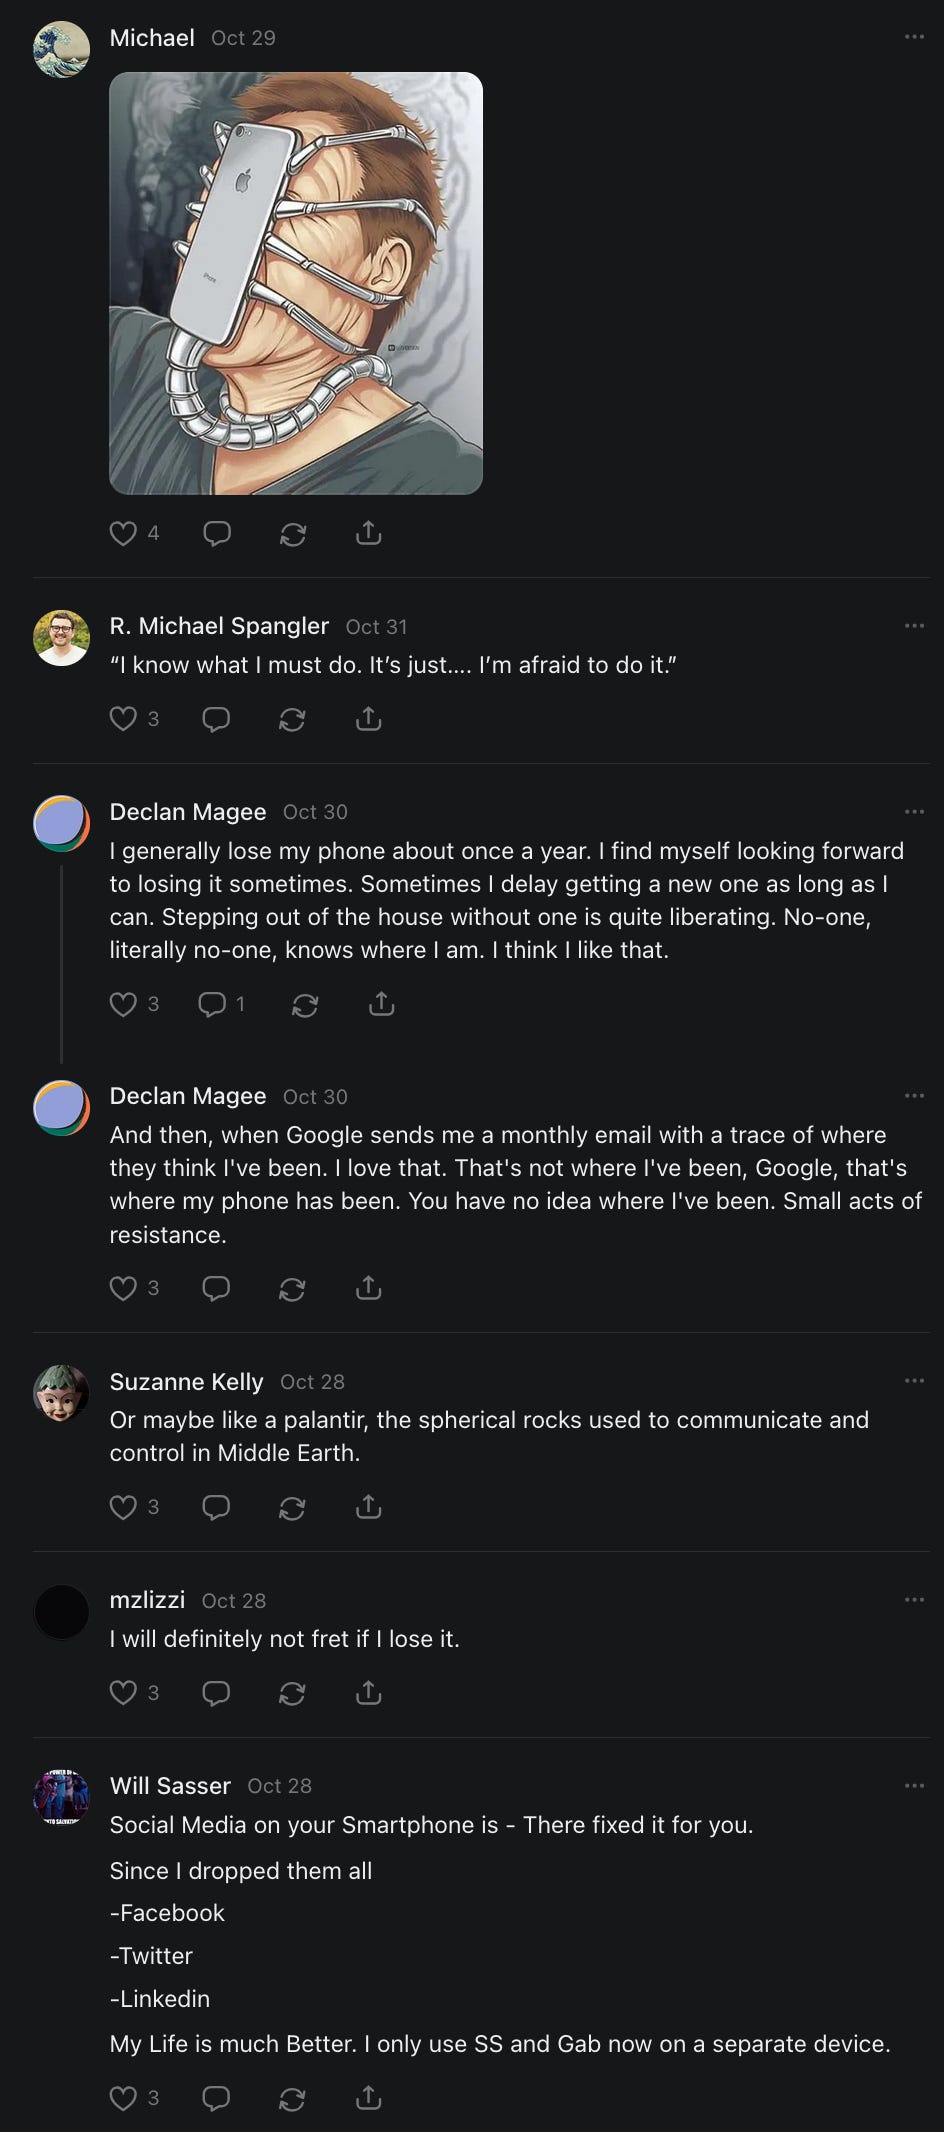Open R. Michael Spangler's profile name
The image size is (944, 2132).
tap(219, 626)
